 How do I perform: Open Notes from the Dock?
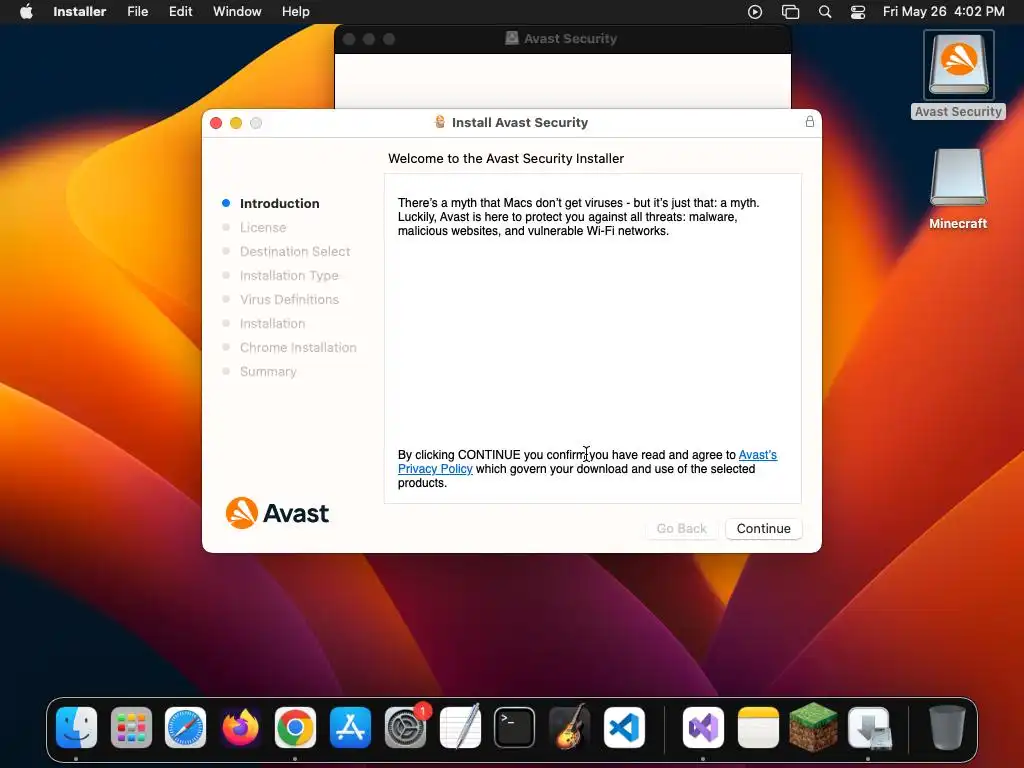[758, 728]
